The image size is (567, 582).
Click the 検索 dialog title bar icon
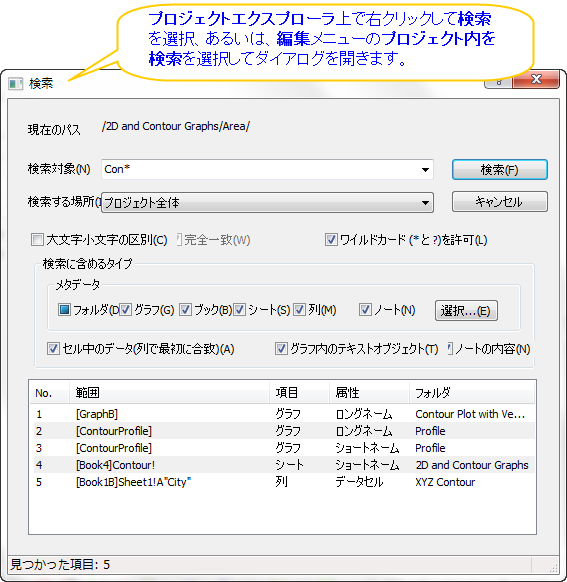16,83
